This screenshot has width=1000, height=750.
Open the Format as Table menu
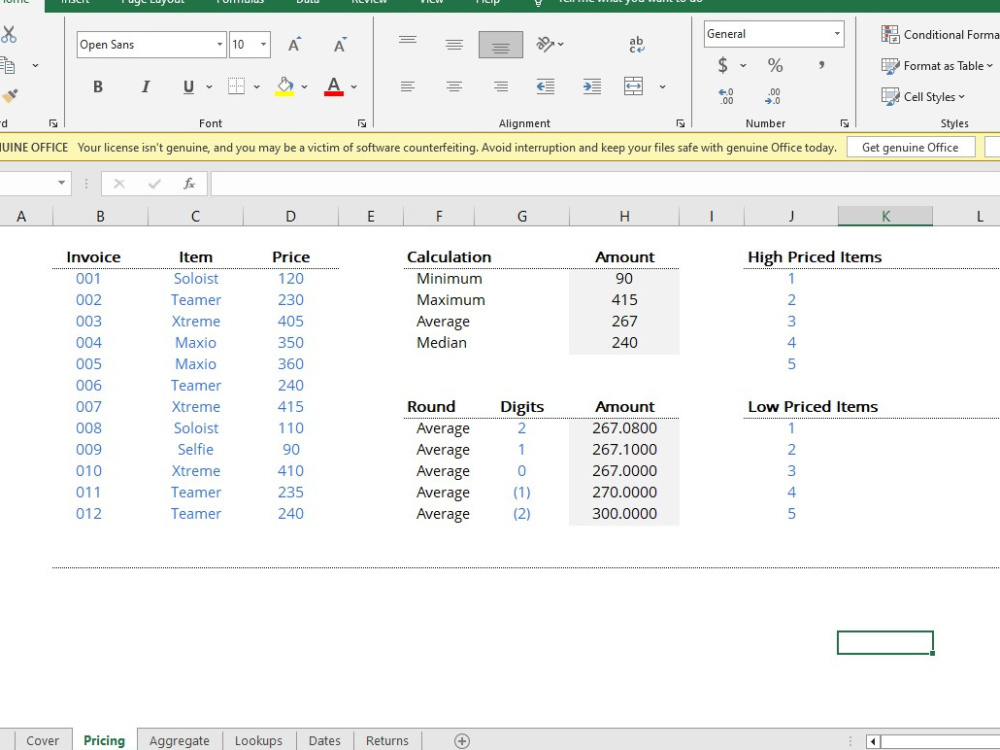(x=937, y=66)
